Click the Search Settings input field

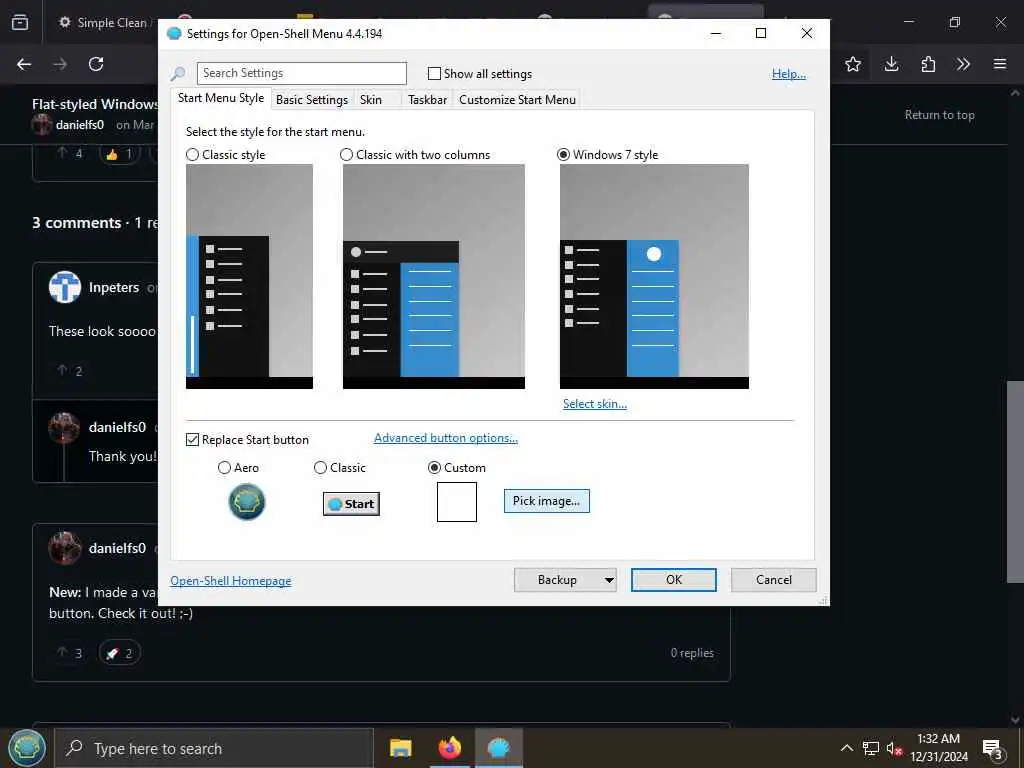[x=302, y=73]
